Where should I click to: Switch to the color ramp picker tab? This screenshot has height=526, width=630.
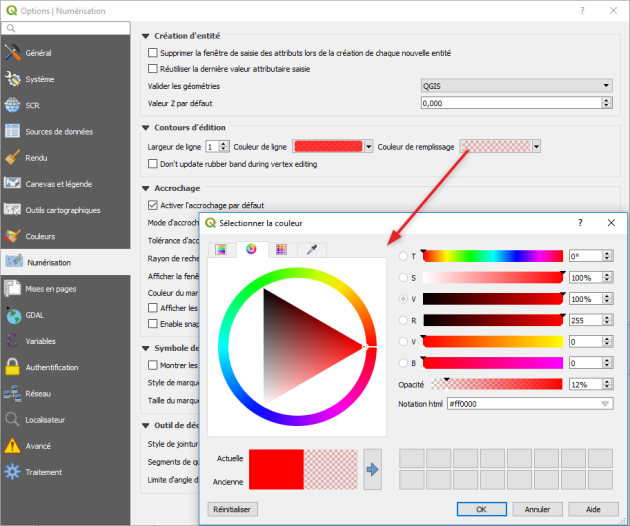pos(221,250)
